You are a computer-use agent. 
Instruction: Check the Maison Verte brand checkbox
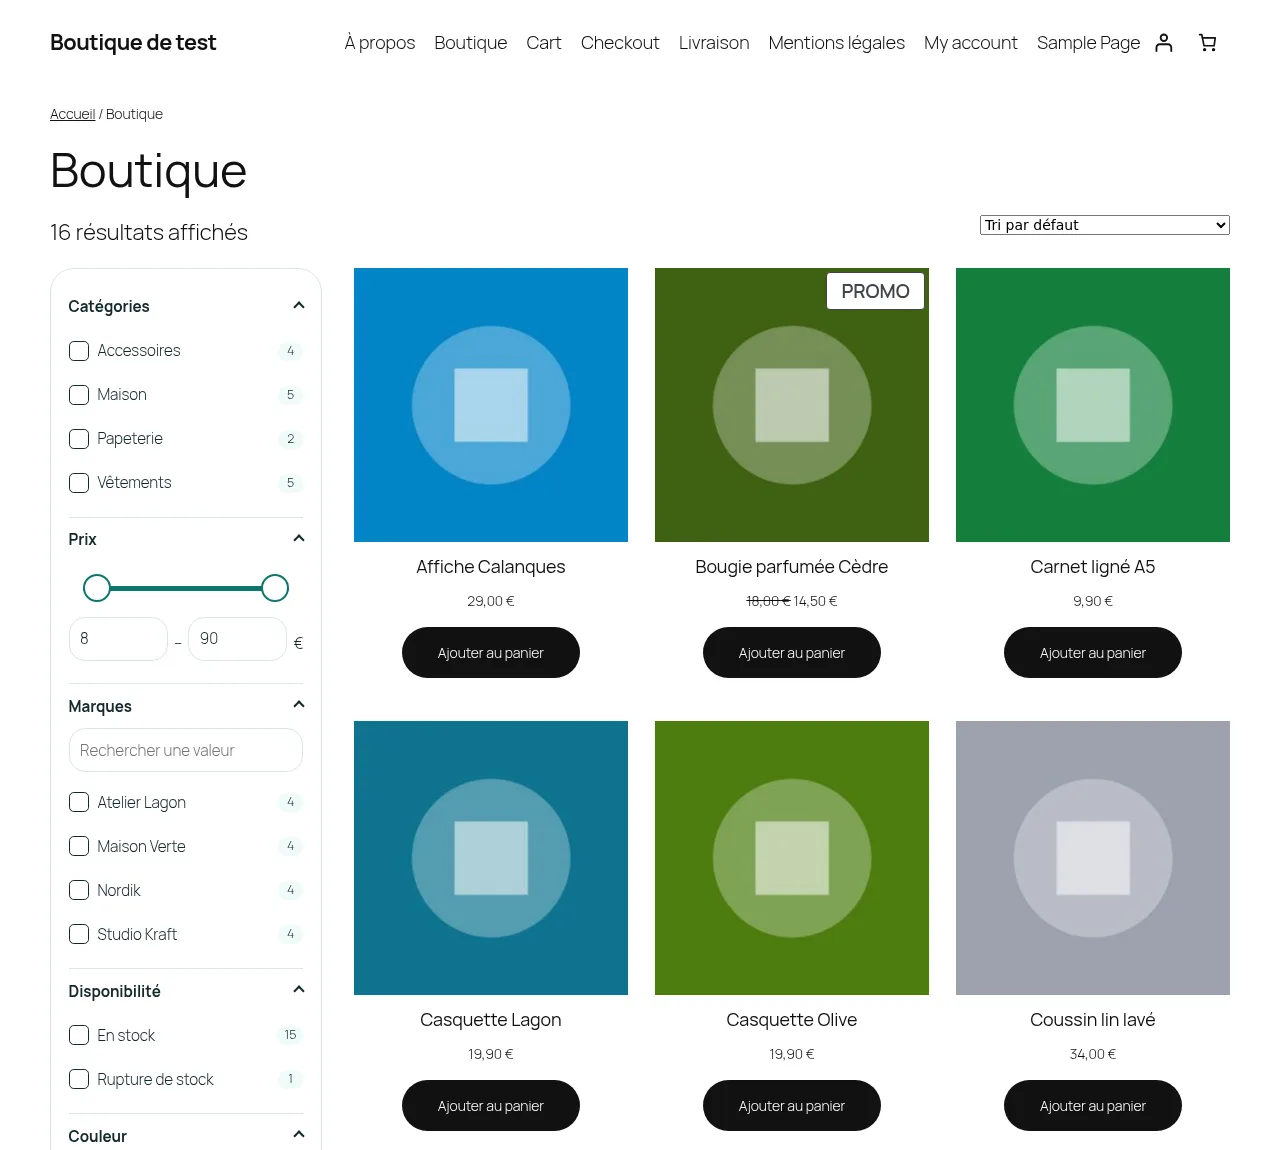point(79,846)
